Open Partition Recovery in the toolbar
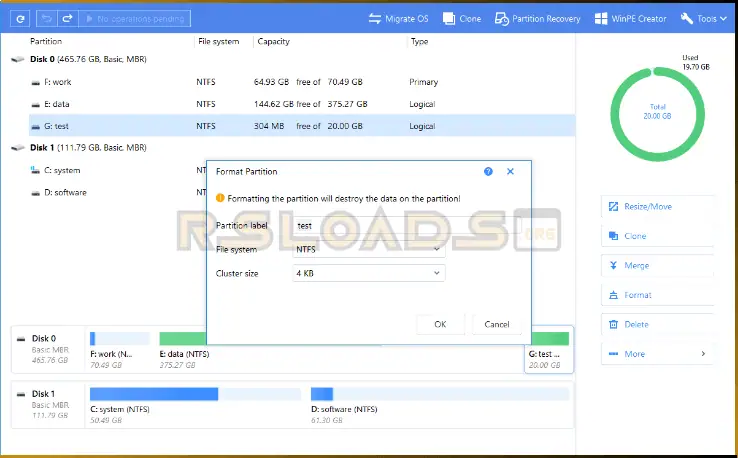Screen dimensions: 738x458 click(x=537, y=19)
